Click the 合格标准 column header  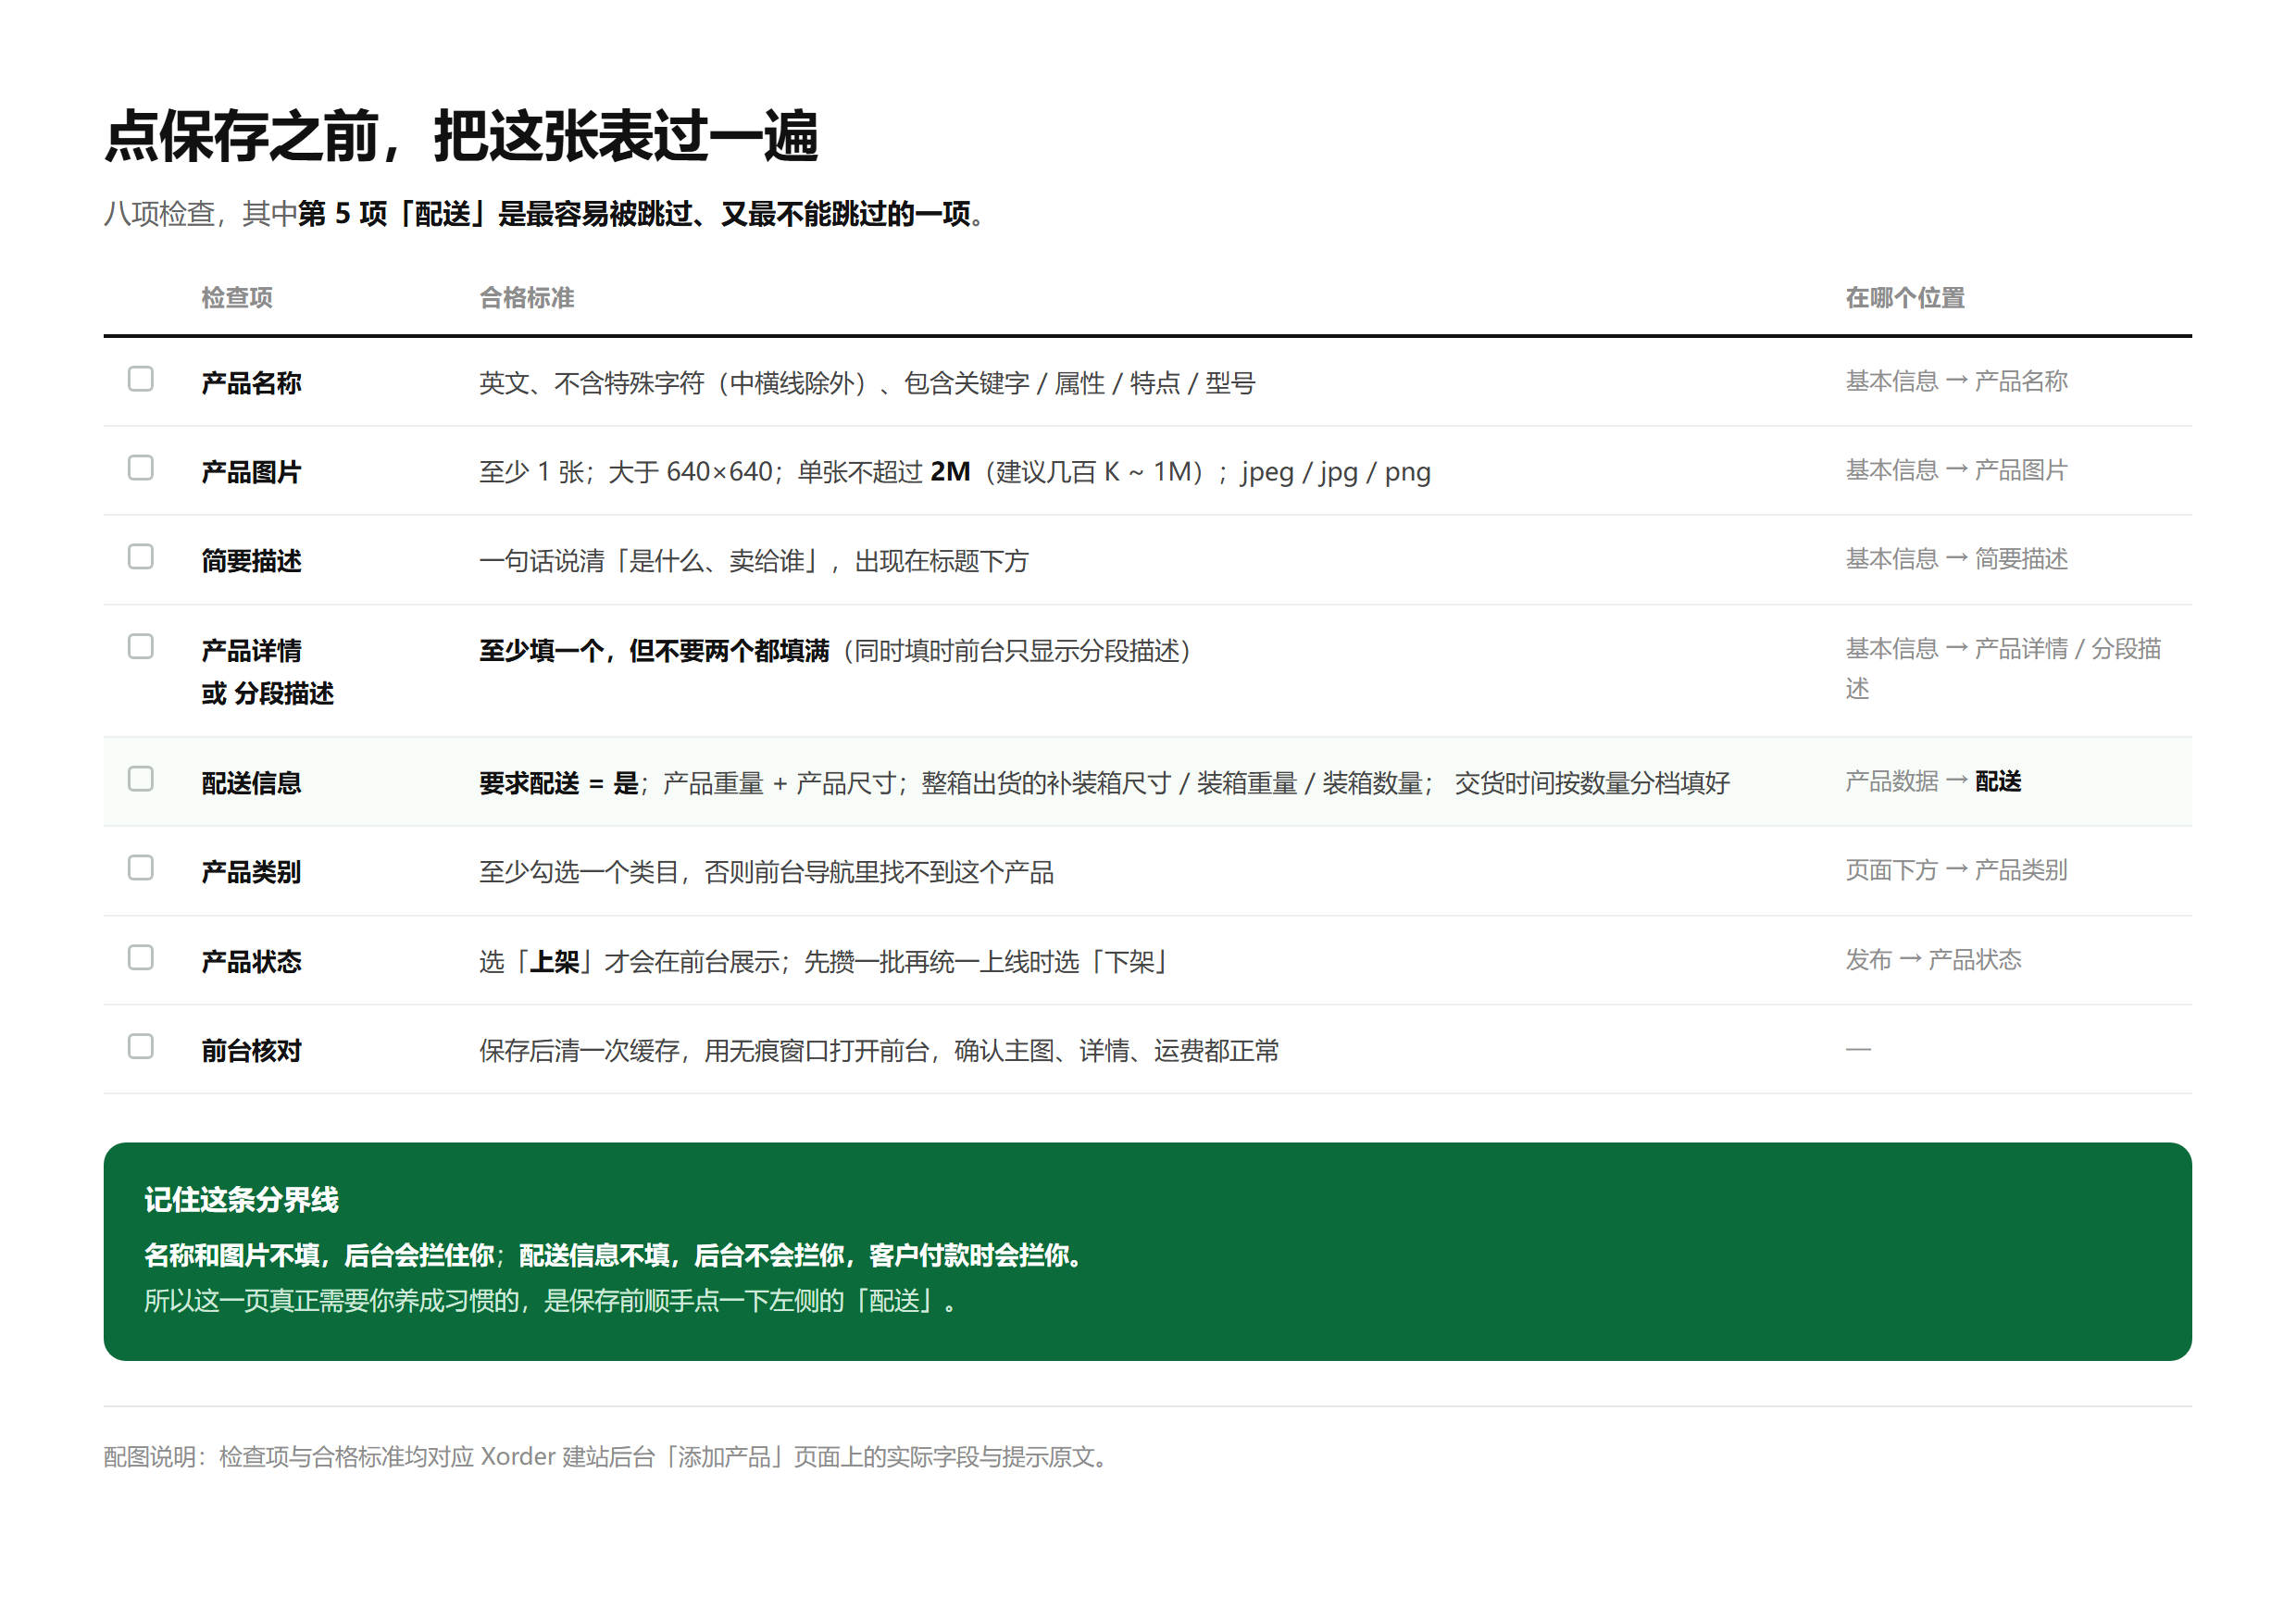(527, 298)
